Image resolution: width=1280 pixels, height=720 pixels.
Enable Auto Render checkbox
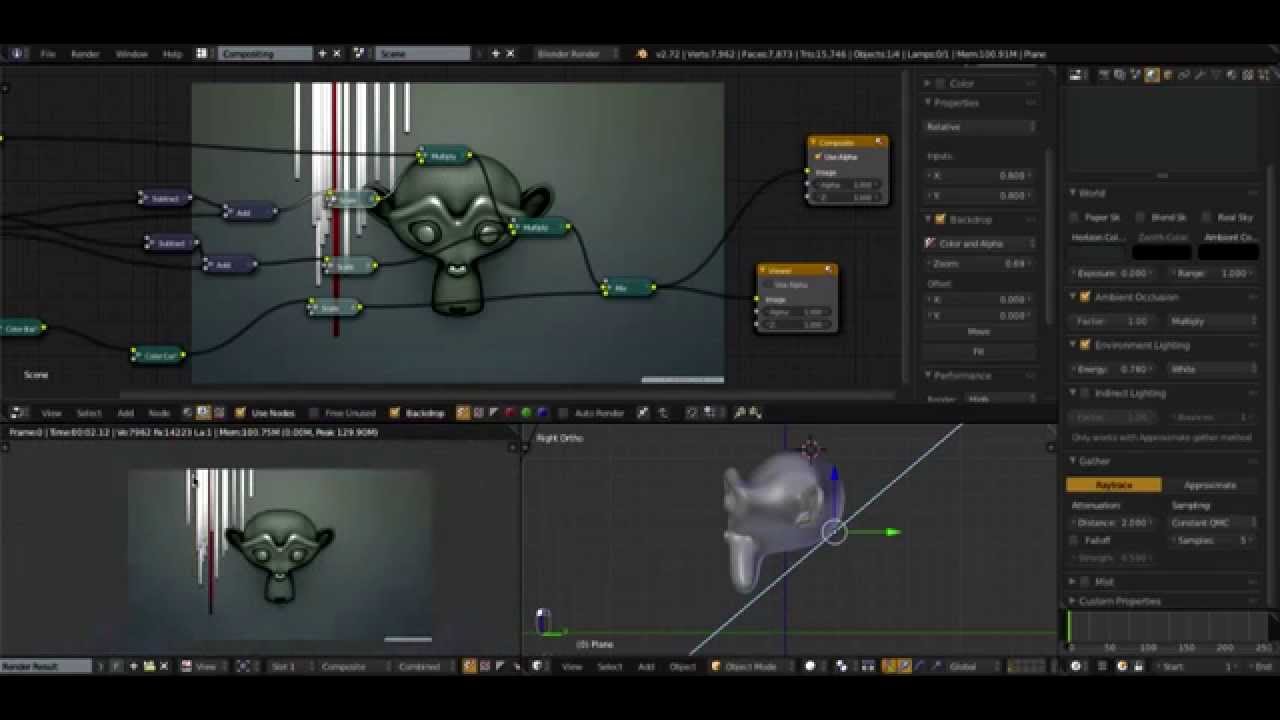click(564, 412)
